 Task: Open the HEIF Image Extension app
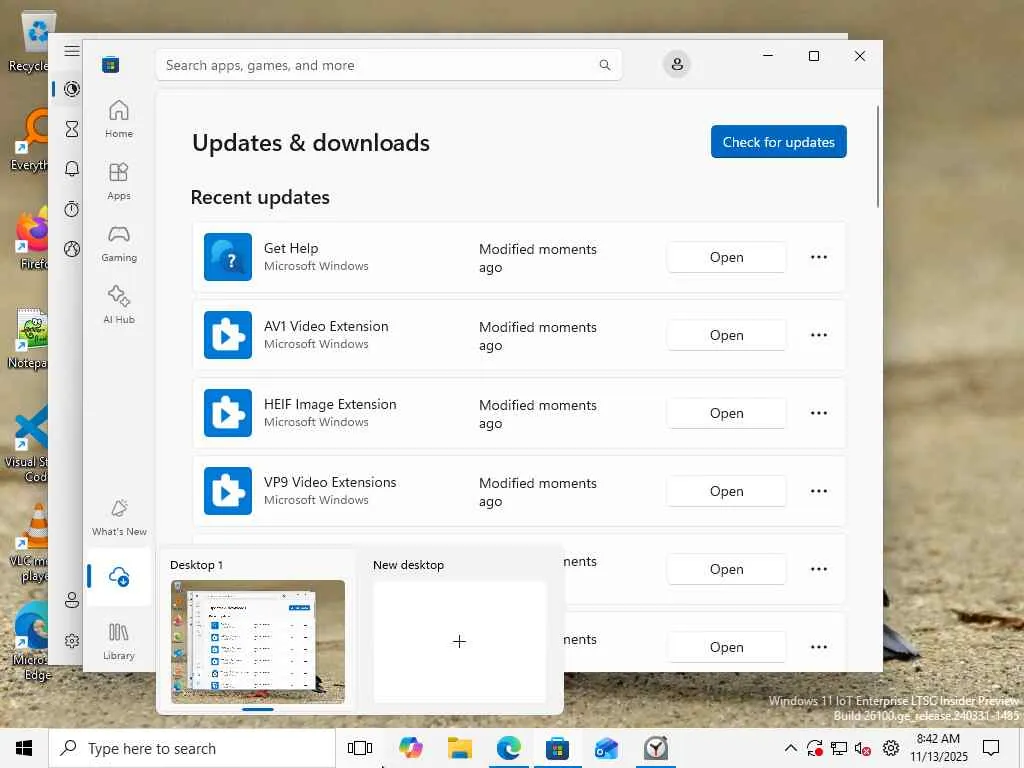726,413
